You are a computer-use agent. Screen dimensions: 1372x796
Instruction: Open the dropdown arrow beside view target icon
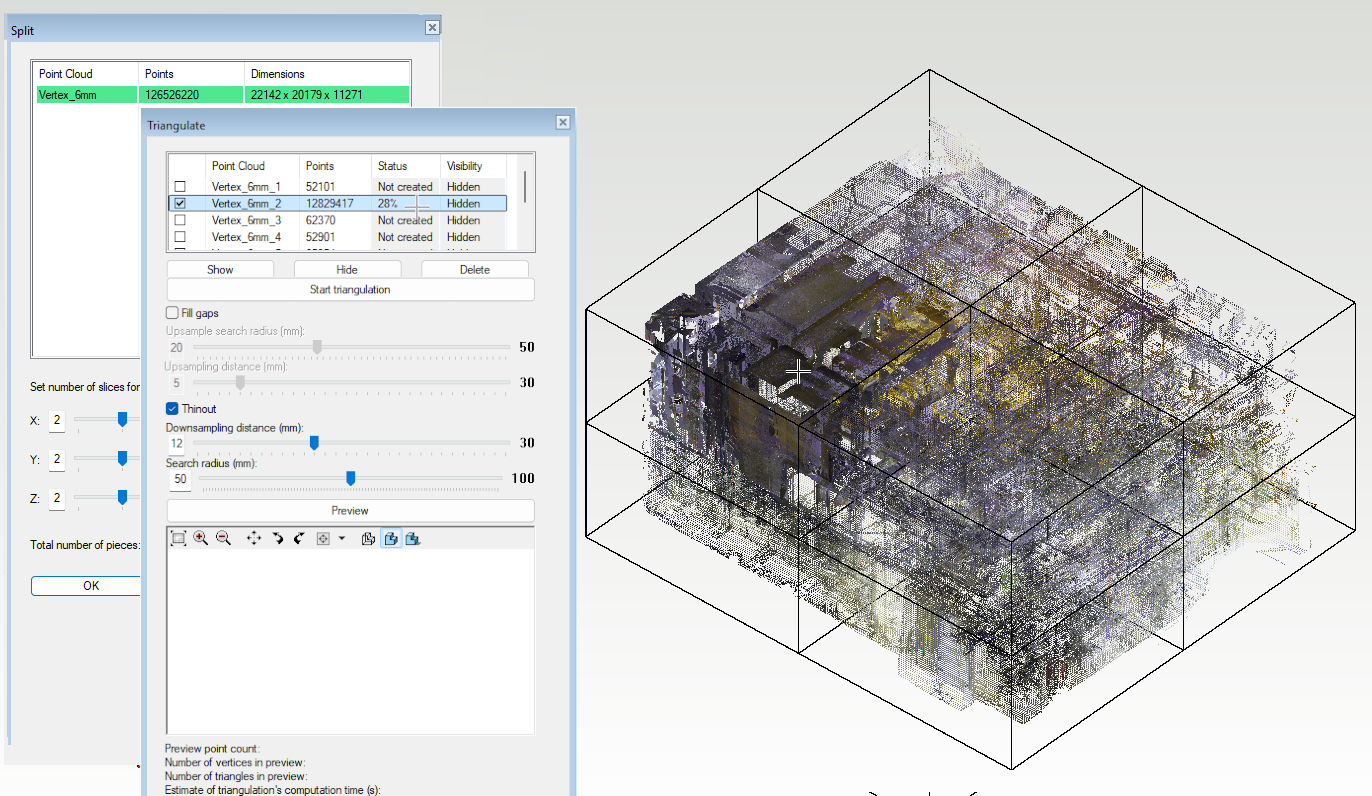(x=342, y=538)
